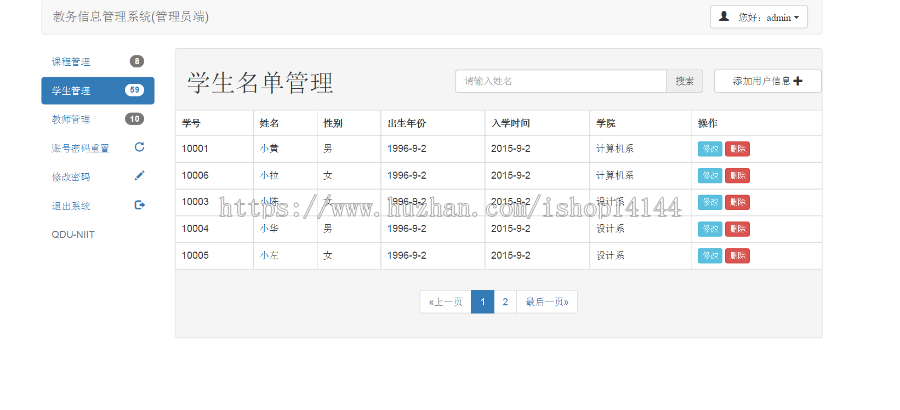The width and height of the screenshot is (900, 410).
Task: Click the refresh icon beside 账号密码重置
Action: [x=139, y=147]
